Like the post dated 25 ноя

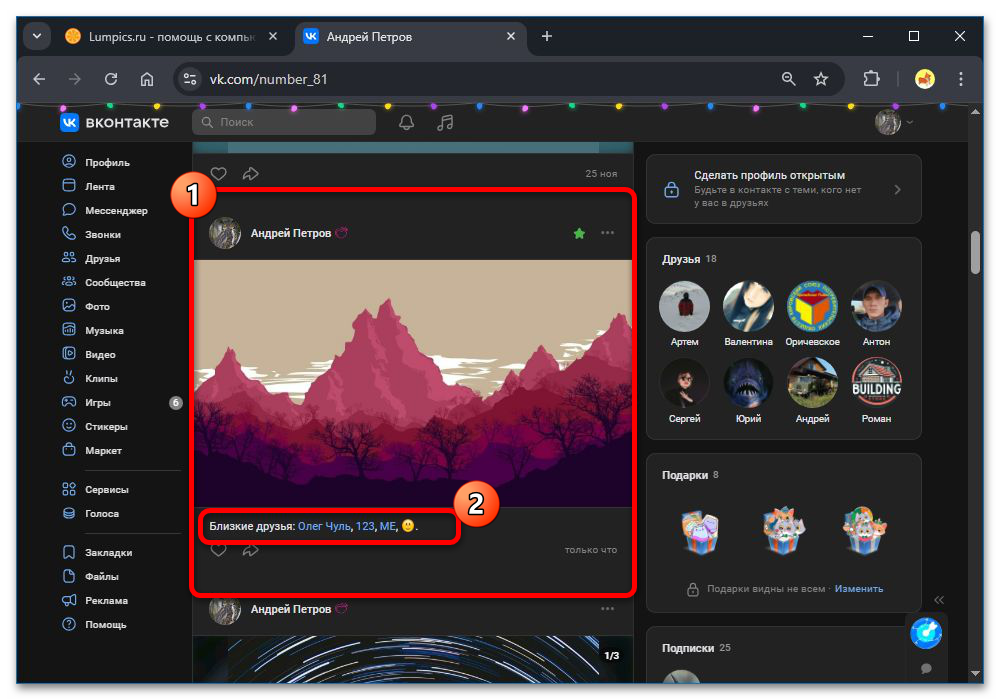pyautogui.click(x=219, y=173)
